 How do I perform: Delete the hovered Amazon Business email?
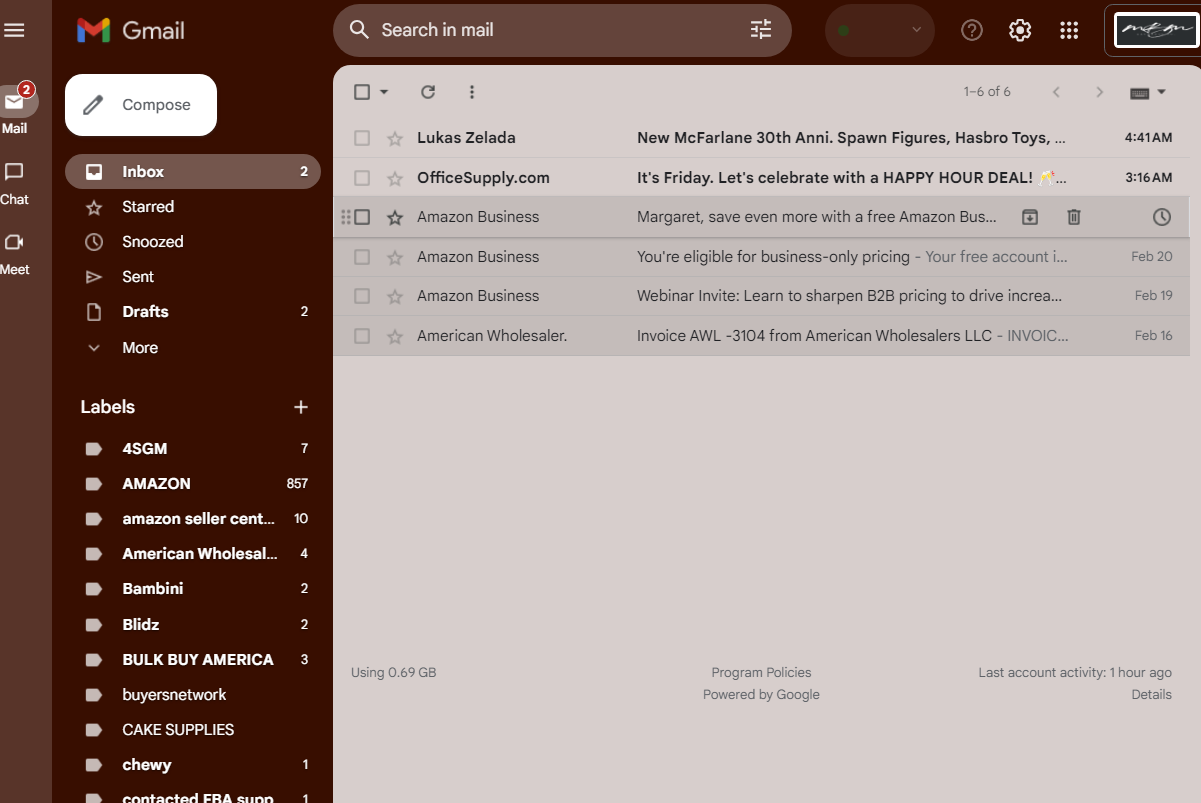[1074, 217]
